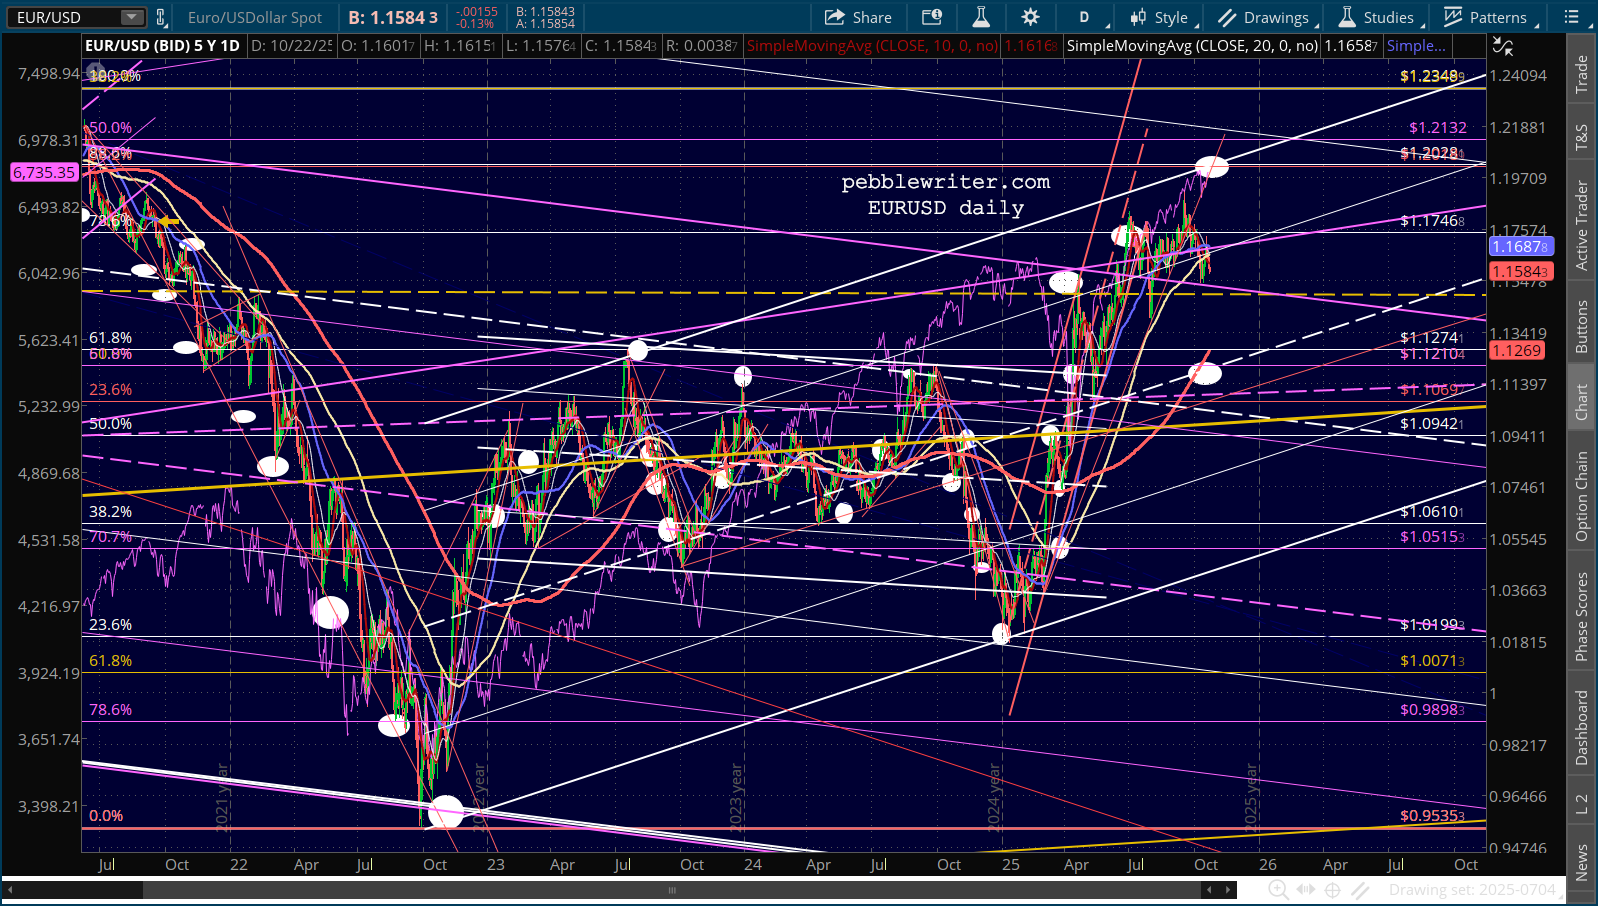Open the L2 side tab
Screen dimensions: 1598x906
pyautogui.click(x=1581, y=802)
